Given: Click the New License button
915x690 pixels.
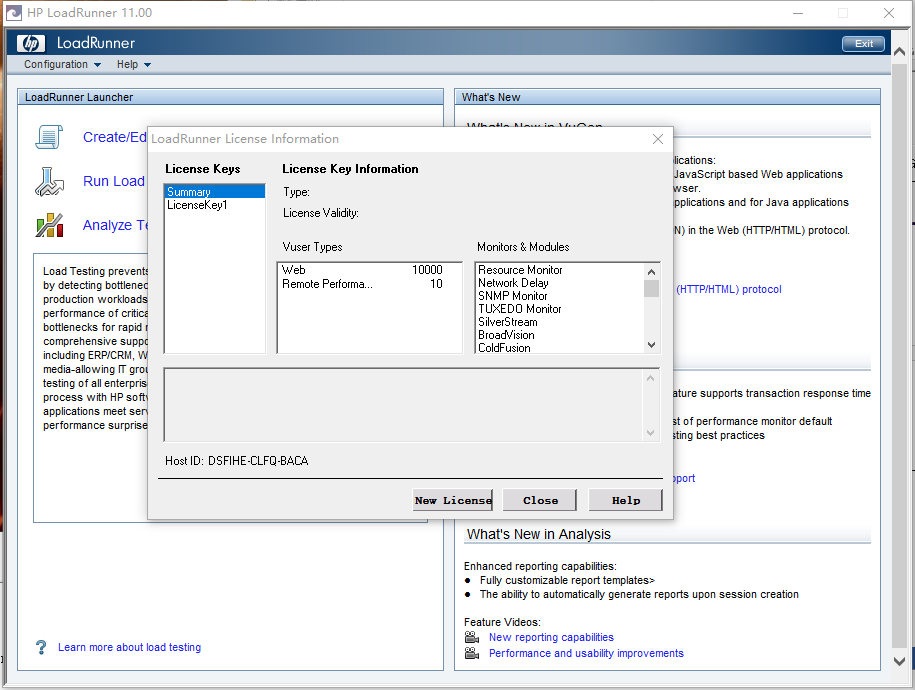Looking at the screenshot, I should 452,500.
